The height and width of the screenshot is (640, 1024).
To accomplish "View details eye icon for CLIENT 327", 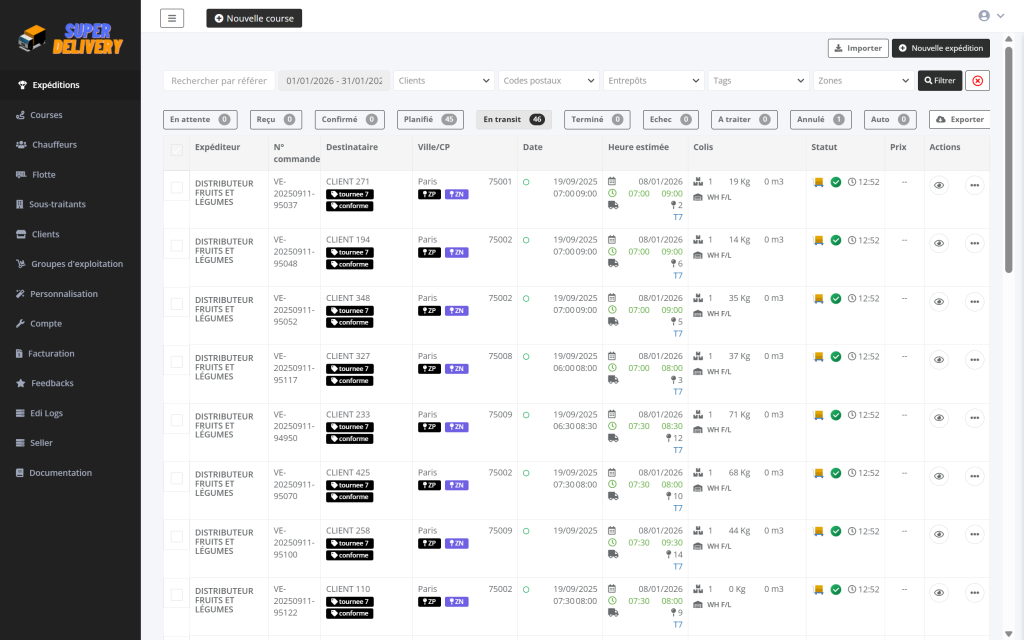I will coord(938,360).
